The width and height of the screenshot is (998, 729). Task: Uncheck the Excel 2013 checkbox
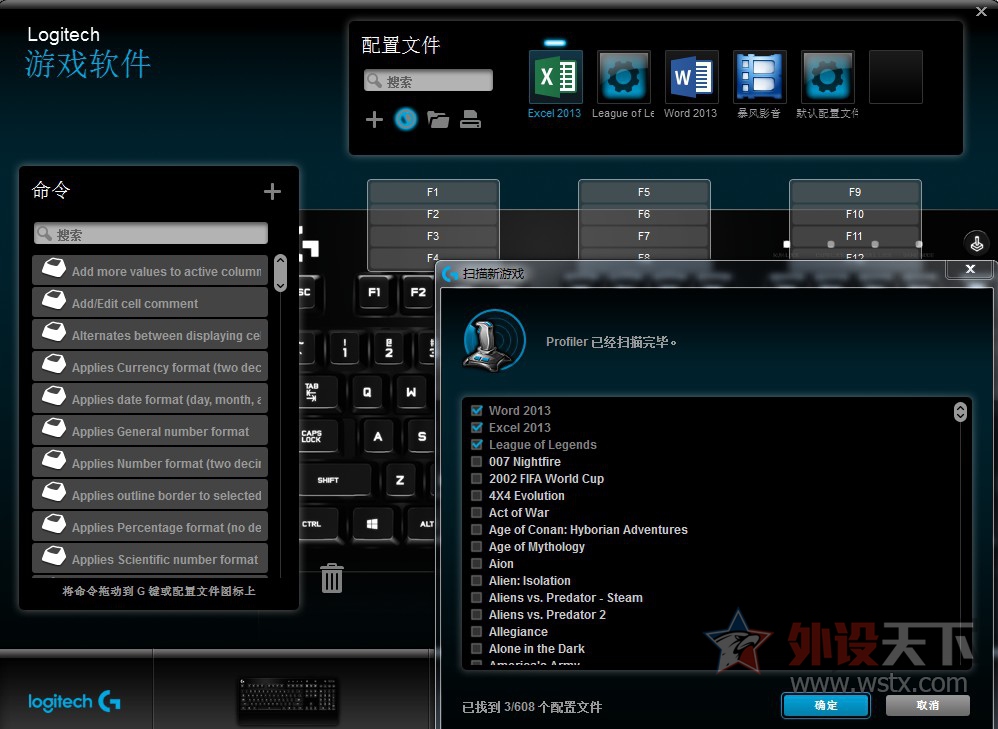(477, 428)
